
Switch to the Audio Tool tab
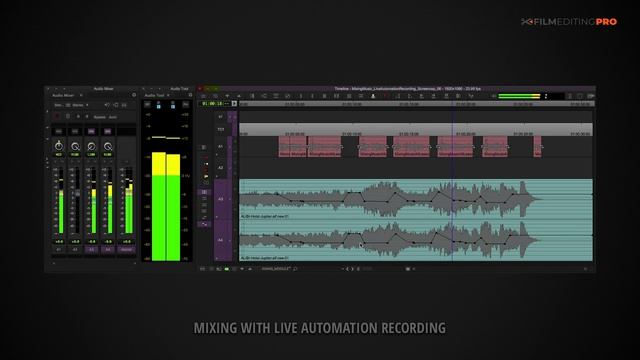point(155,95)
